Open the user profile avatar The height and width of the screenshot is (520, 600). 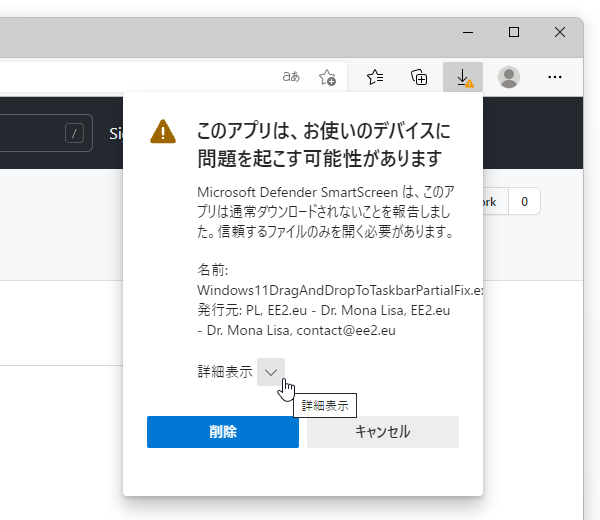click(x=509, y=77)
